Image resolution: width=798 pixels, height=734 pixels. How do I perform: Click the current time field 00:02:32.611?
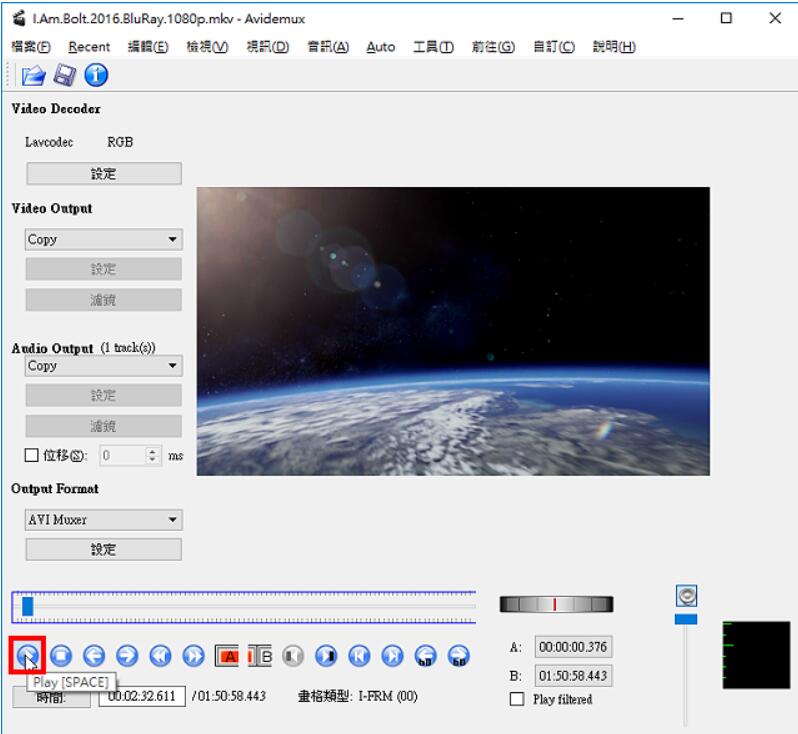pyautogui.click(x=142, y=696)
